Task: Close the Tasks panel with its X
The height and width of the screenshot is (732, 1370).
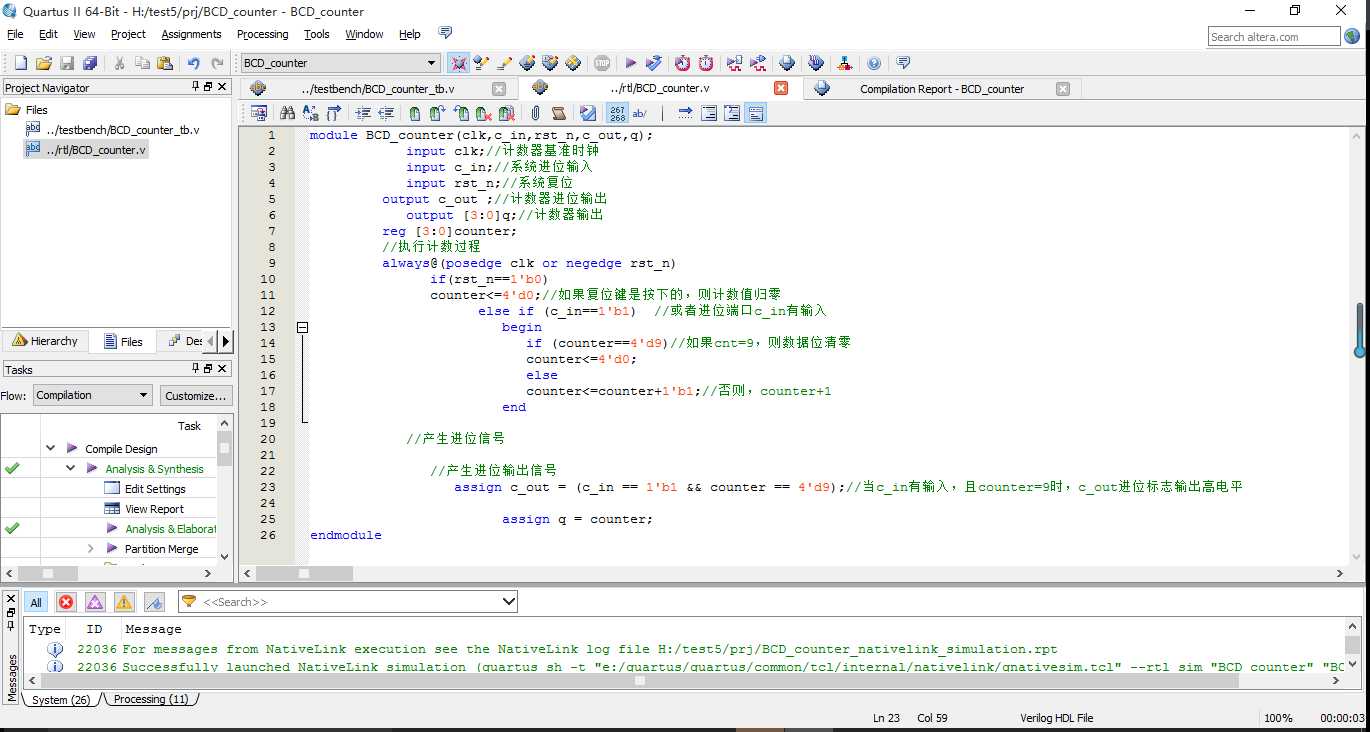Action: click(x=222, y=369)
